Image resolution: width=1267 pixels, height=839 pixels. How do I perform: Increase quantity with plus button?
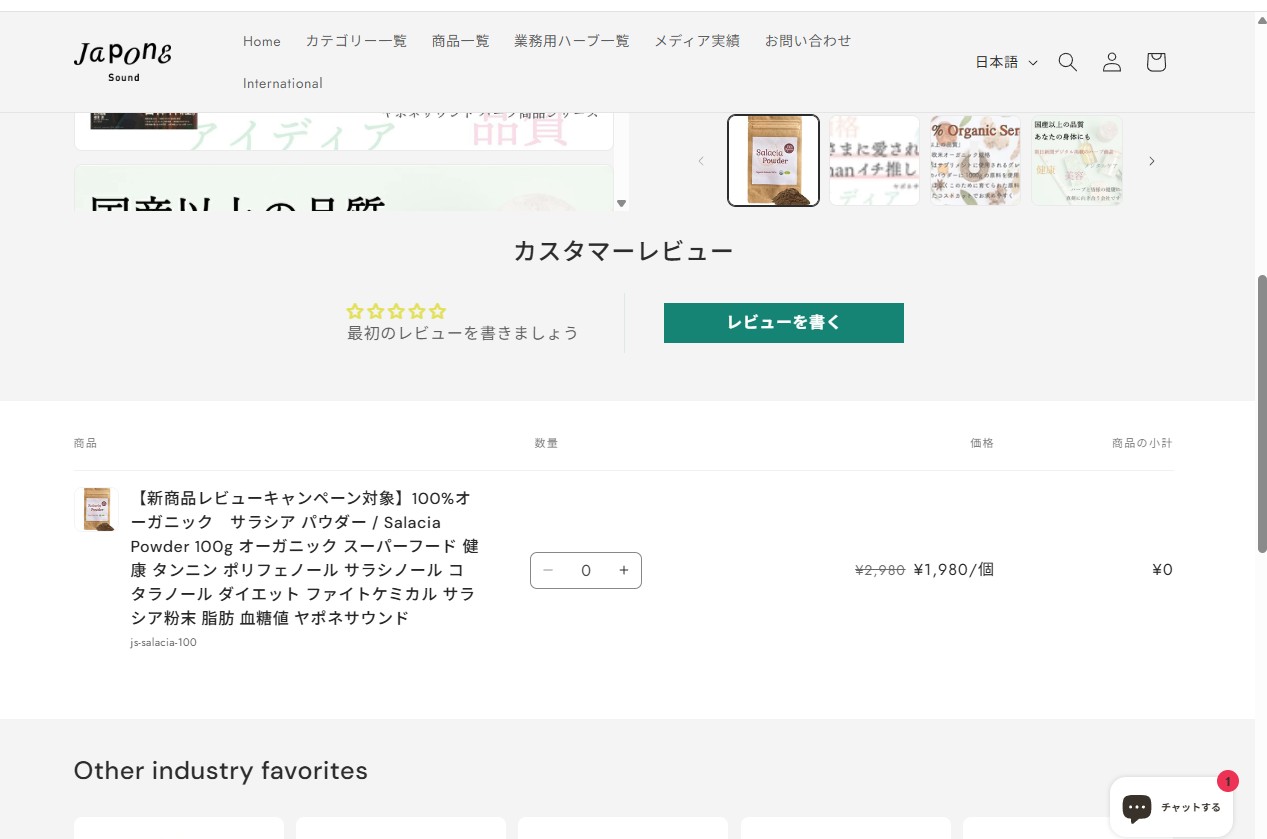pyautogui.click(x=624, y=570)
